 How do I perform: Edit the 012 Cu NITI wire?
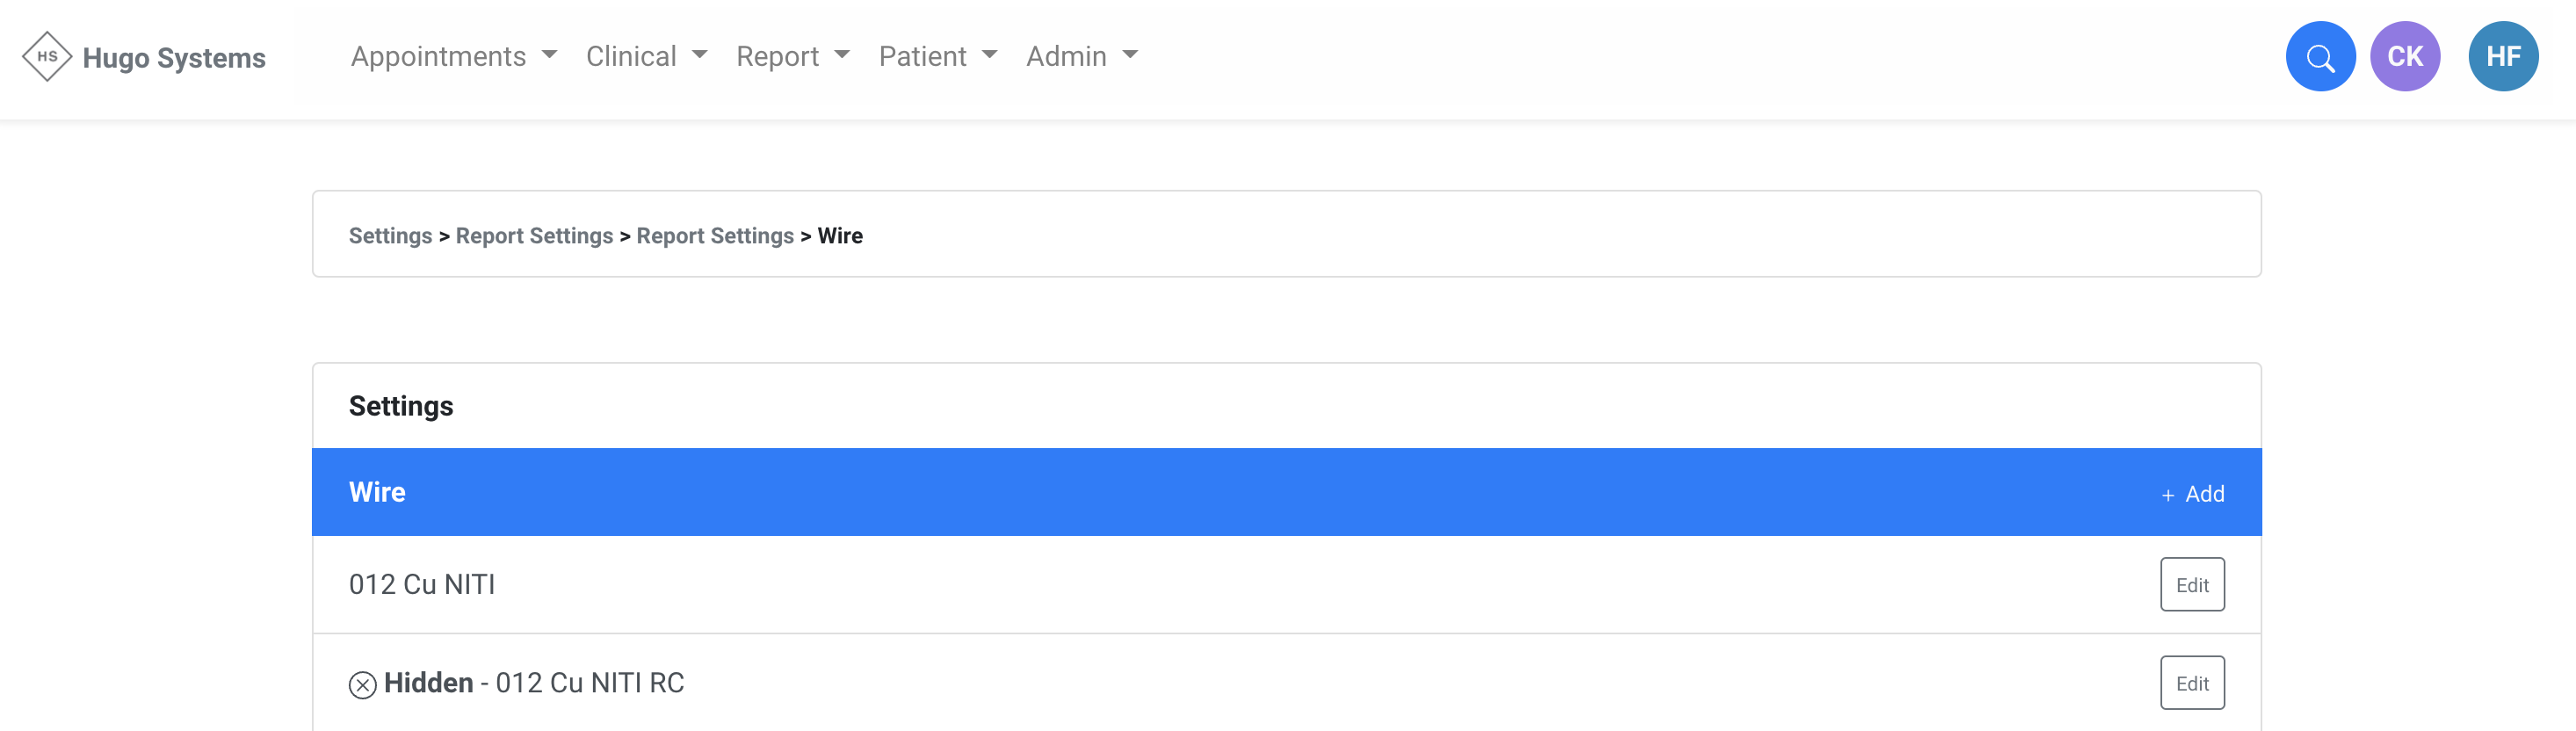tap(2192, 585)
